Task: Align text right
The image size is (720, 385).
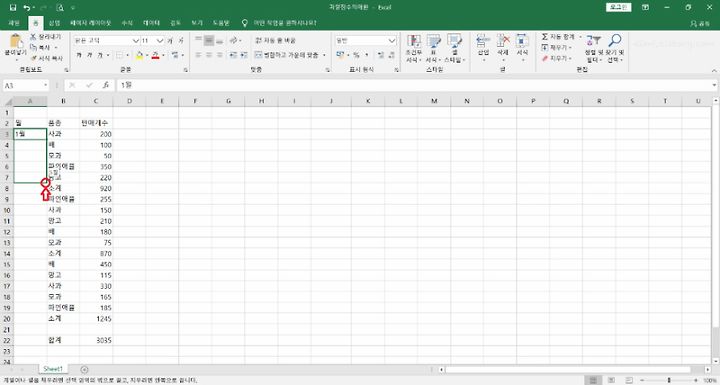Action: point(219,55)
